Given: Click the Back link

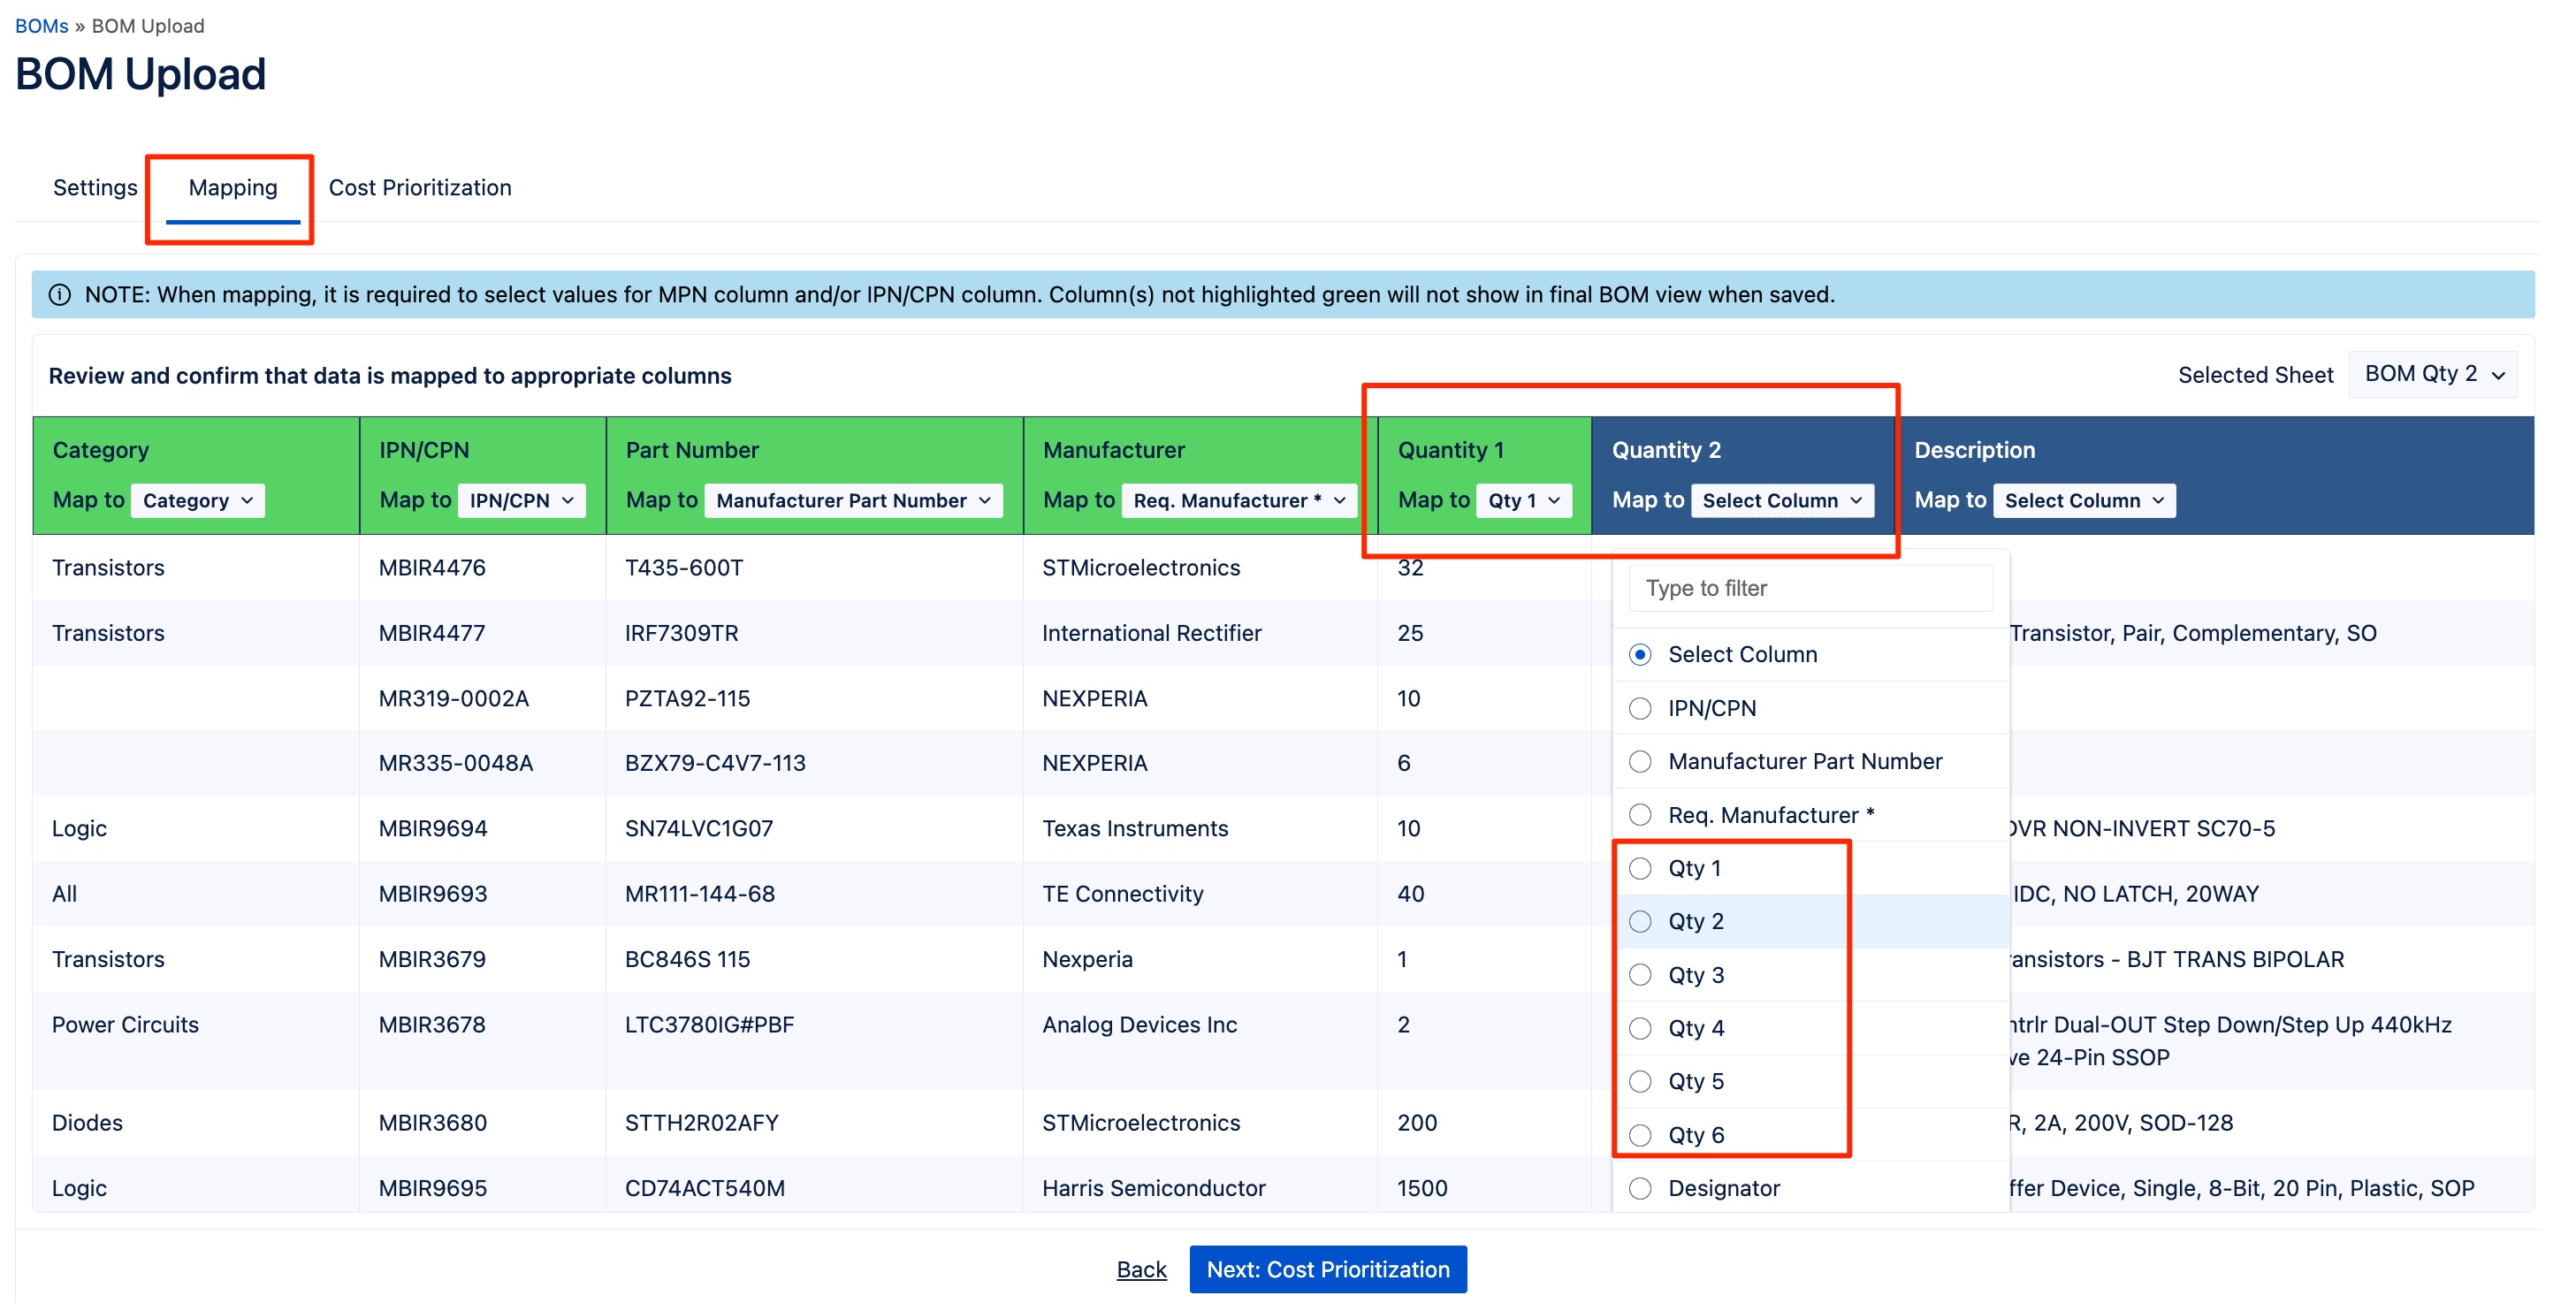Looking at the screenshot, I should tap(1141, 1269).
